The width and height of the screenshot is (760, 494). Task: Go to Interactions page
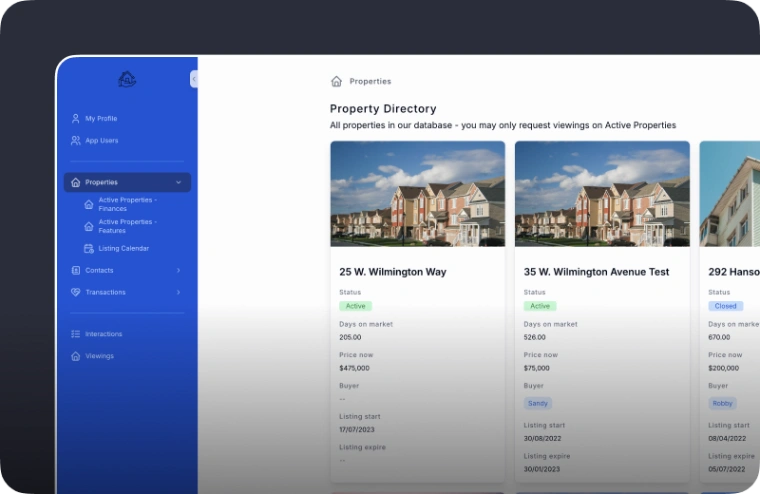[x=104, y=334]
